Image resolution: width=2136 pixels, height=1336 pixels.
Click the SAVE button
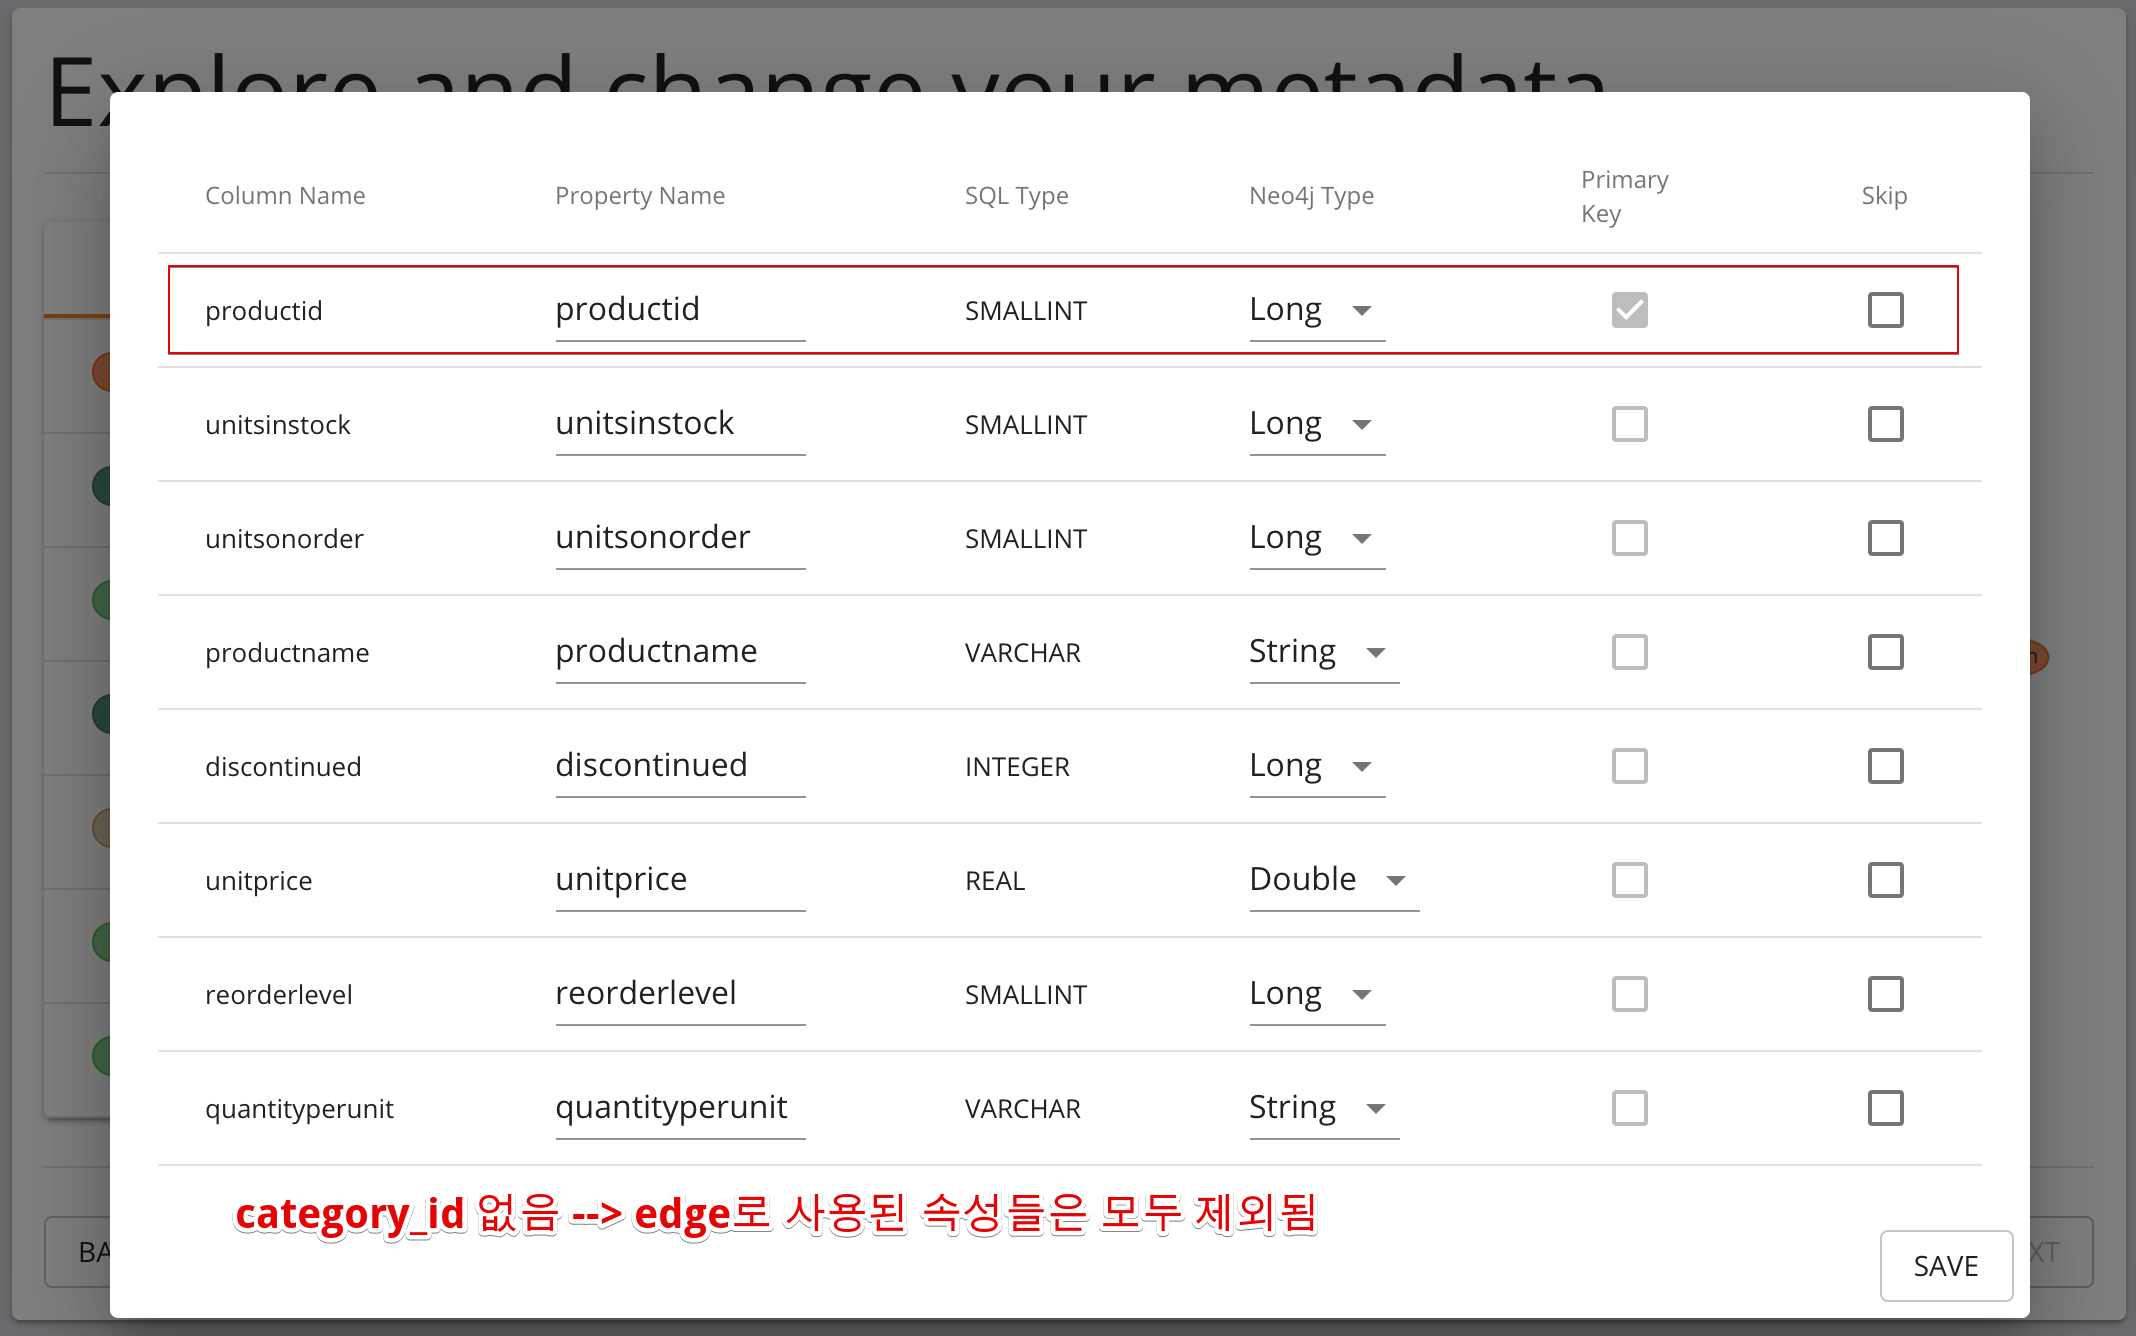[1946, 1266]
